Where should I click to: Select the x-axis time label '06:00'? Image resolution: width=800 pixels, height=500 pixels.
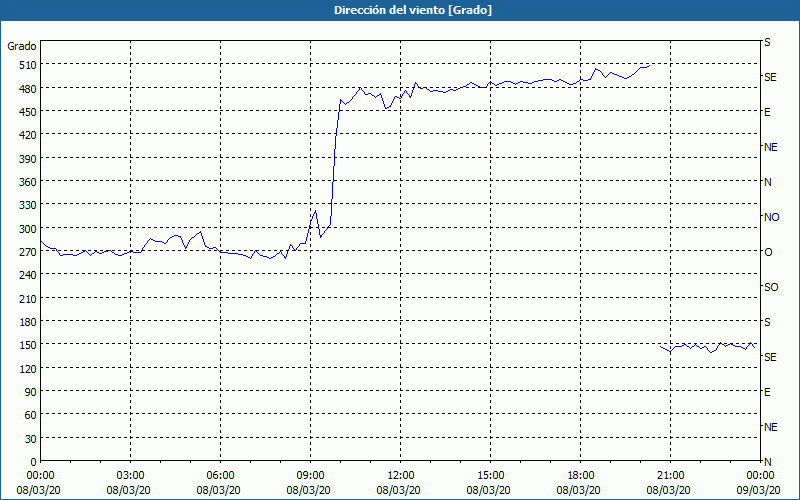220,476
